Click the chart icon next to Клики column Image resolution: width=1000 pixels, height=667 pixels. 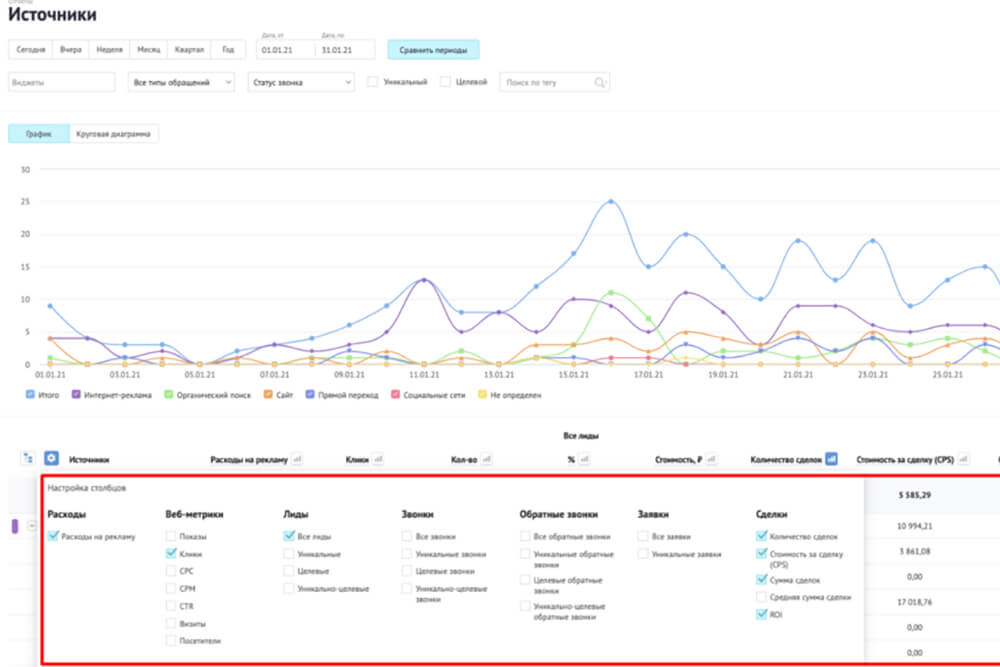coord(378,459)
